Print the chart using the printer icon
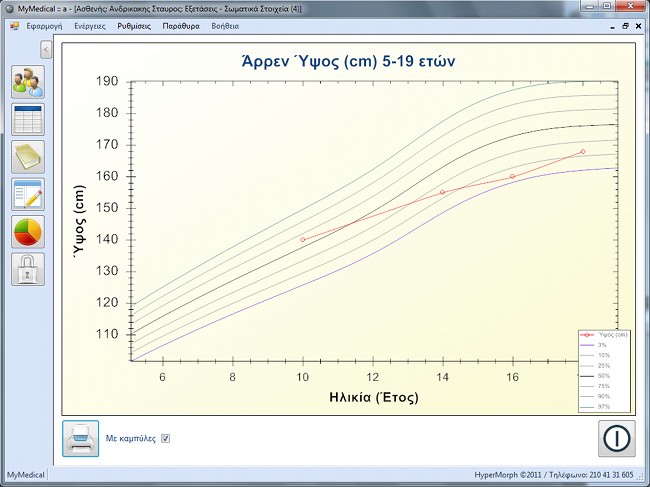The image size is (650, 487). point(80,438)
